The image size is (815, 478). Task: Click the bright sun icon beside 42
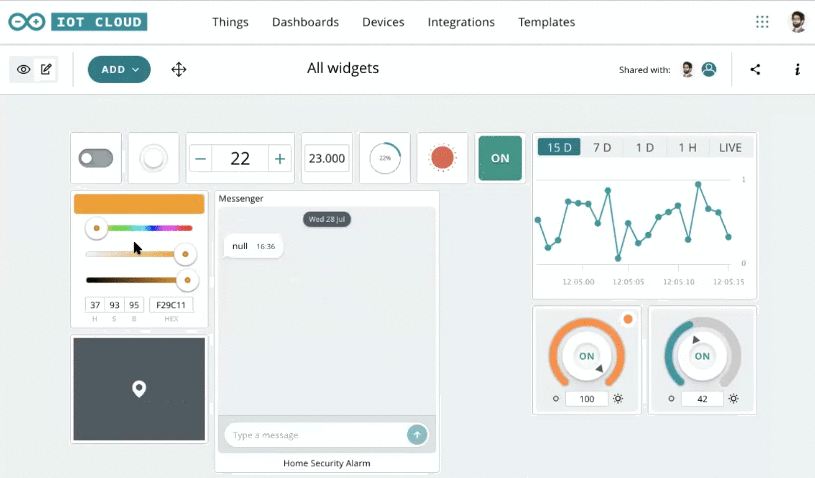(x=733, y=399)
